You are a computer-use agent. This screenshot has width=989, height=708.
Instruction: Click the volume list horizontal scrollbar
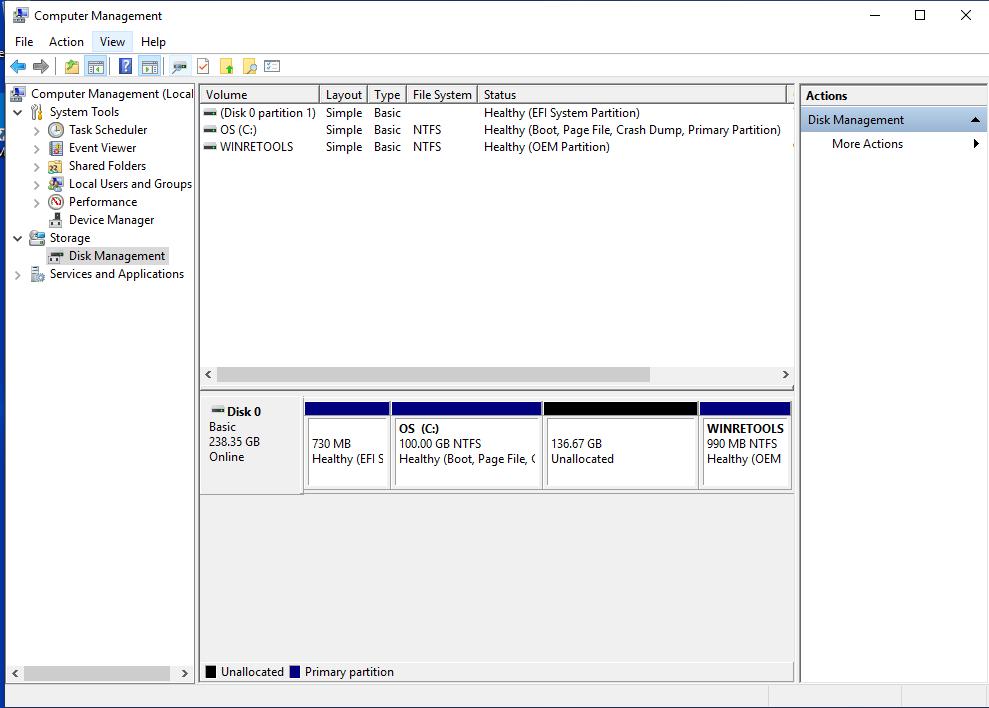[433, 374]
